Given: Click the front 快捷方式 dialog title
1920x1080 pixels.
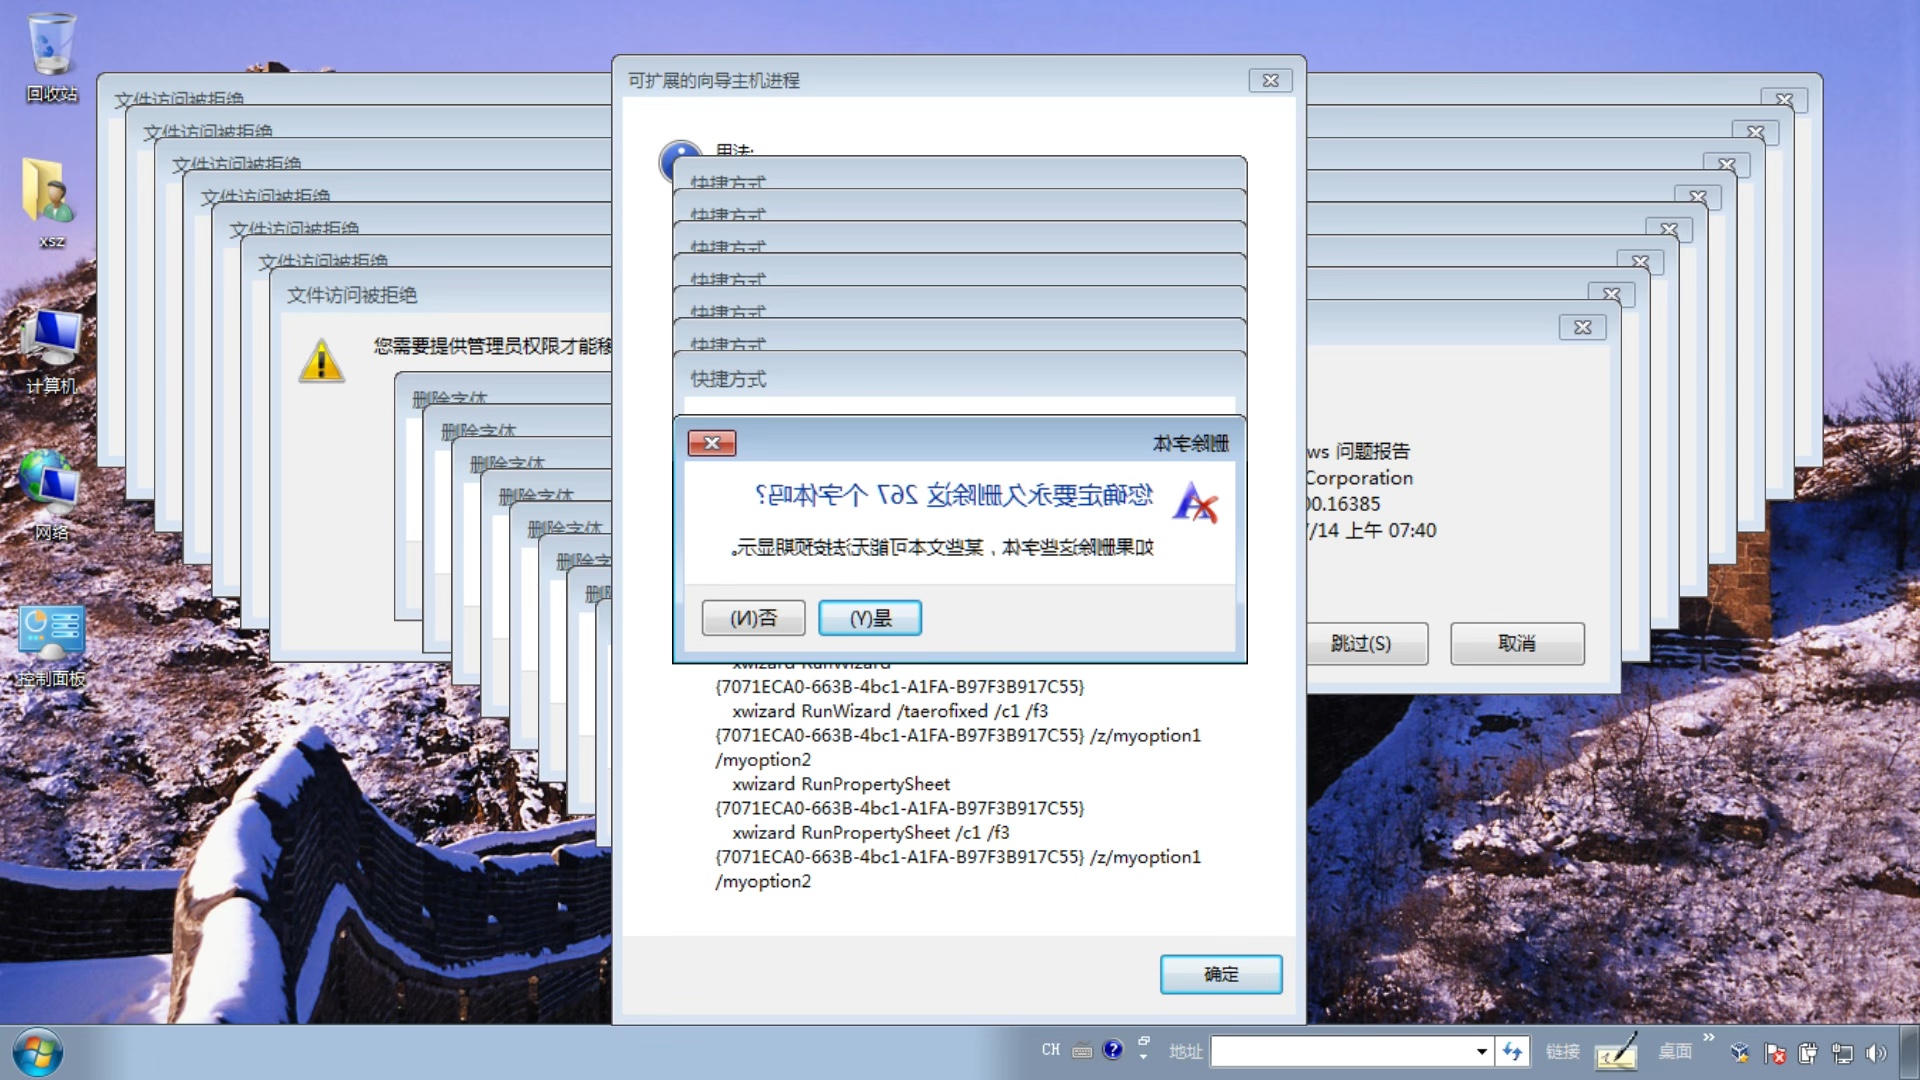Looking at the screenshot, I should [x=728, y=379].
